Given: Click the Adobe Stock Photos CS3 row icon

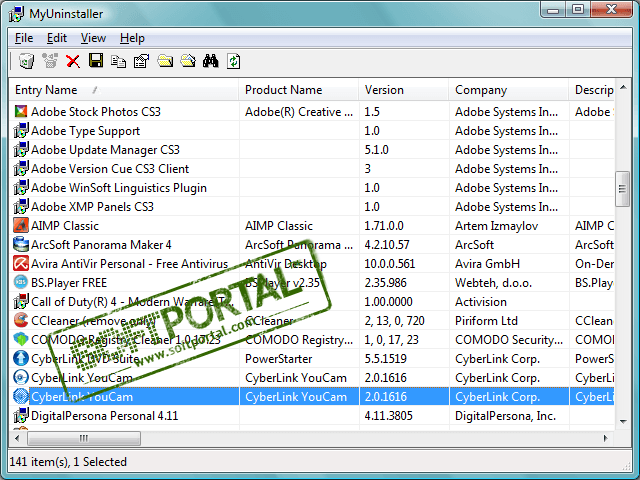Looking at the screenshot, I should 21,111.
